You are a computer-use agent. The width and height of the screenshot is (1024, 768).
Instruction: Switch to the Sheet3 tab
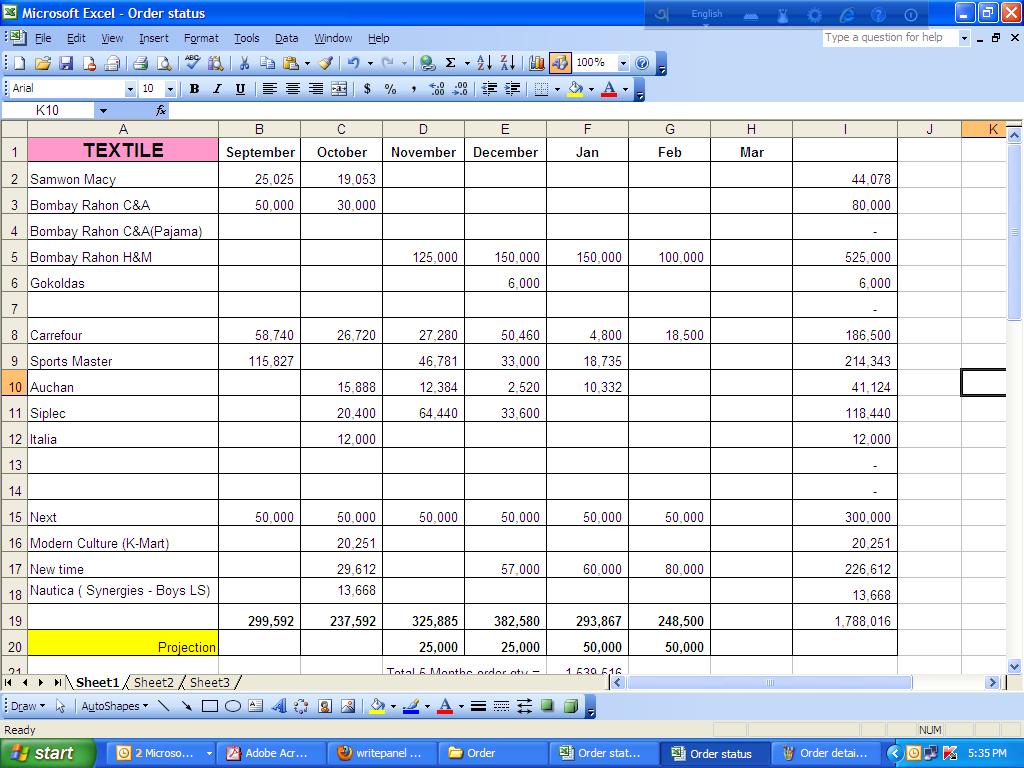coord(210,682)
